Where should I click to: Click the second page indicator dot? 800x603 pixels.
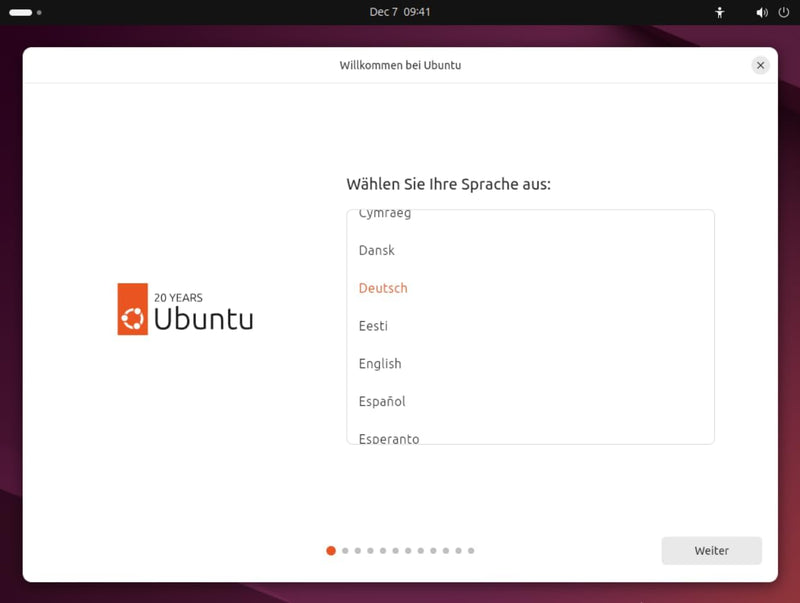pos(345,550)
